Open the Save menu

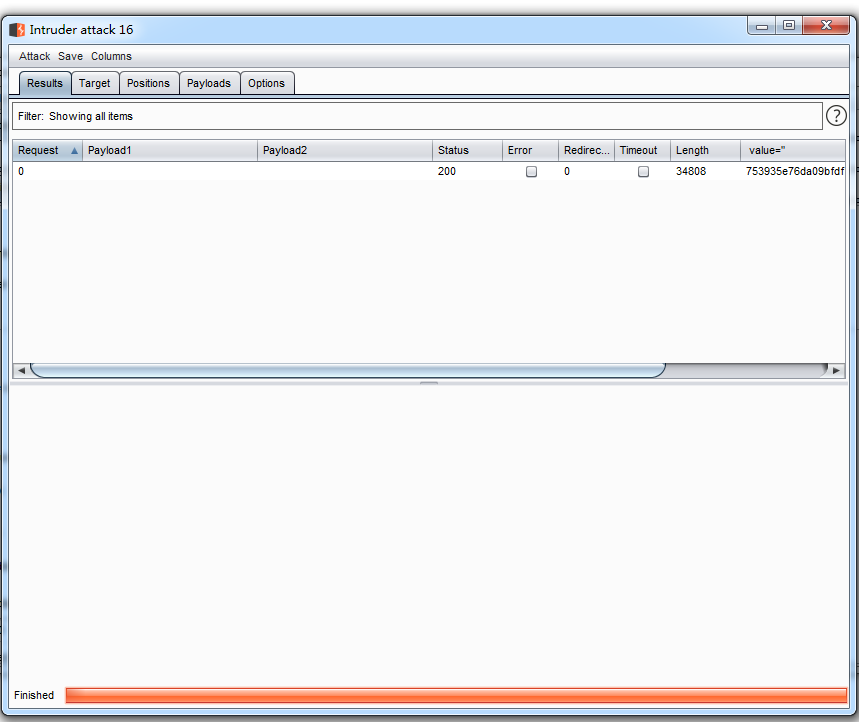71,56
